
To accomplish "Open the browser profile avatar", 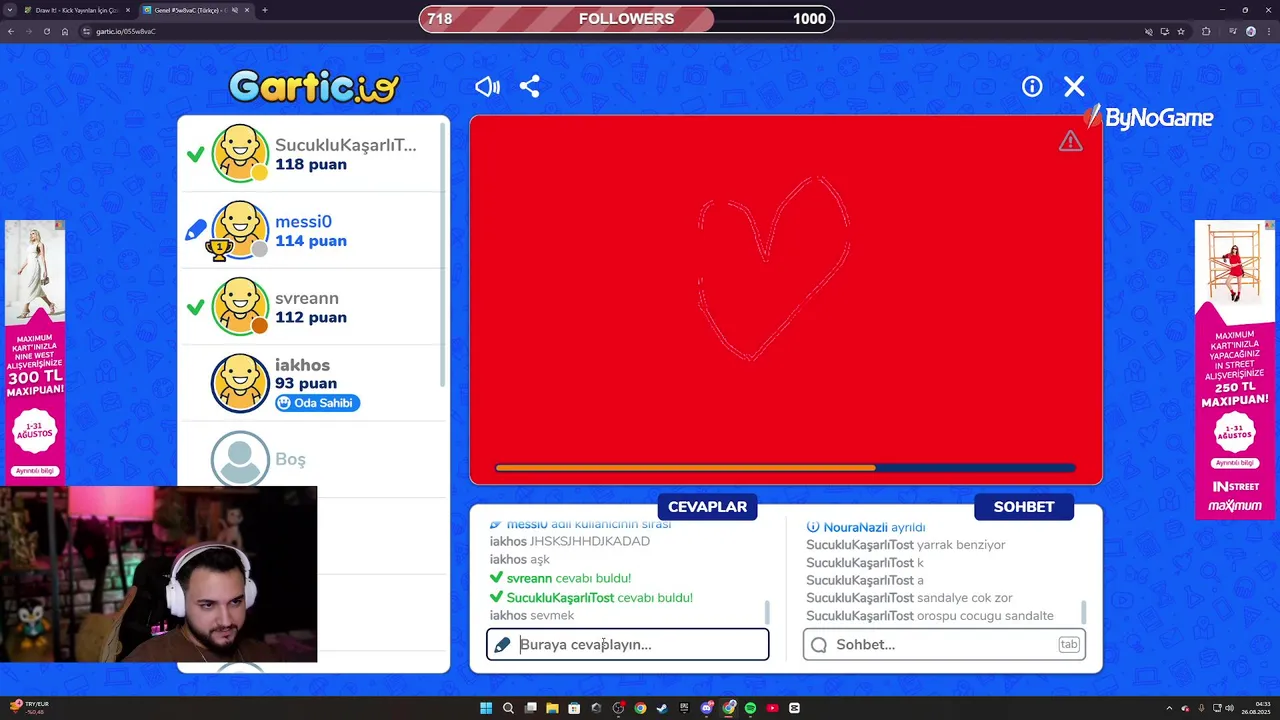I will (1250, 31).
